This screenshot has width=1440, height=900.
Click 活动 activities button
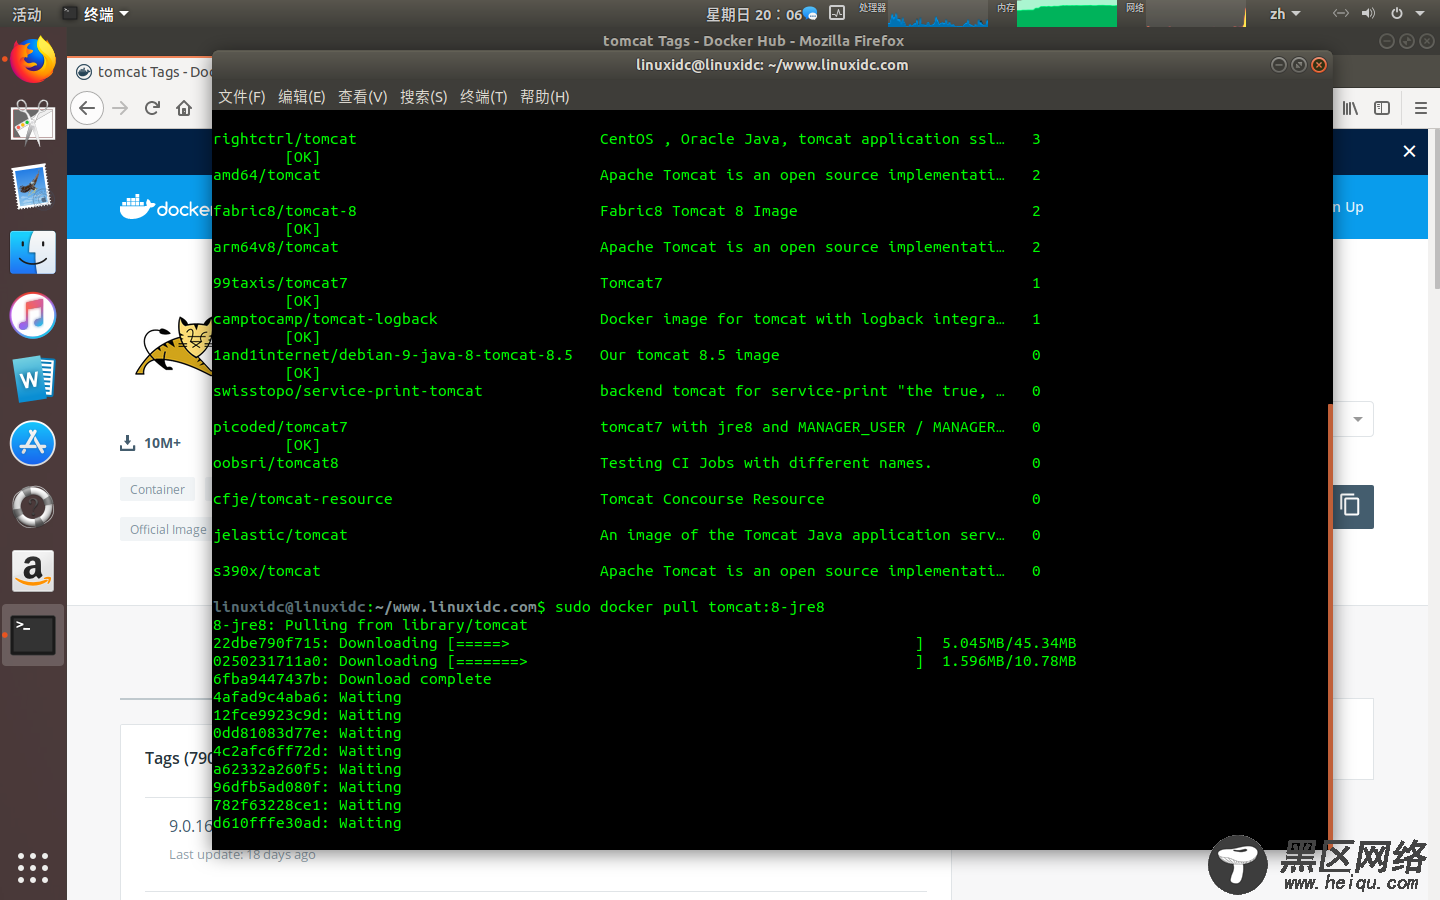pyautogui.click(x=27, y=14)
